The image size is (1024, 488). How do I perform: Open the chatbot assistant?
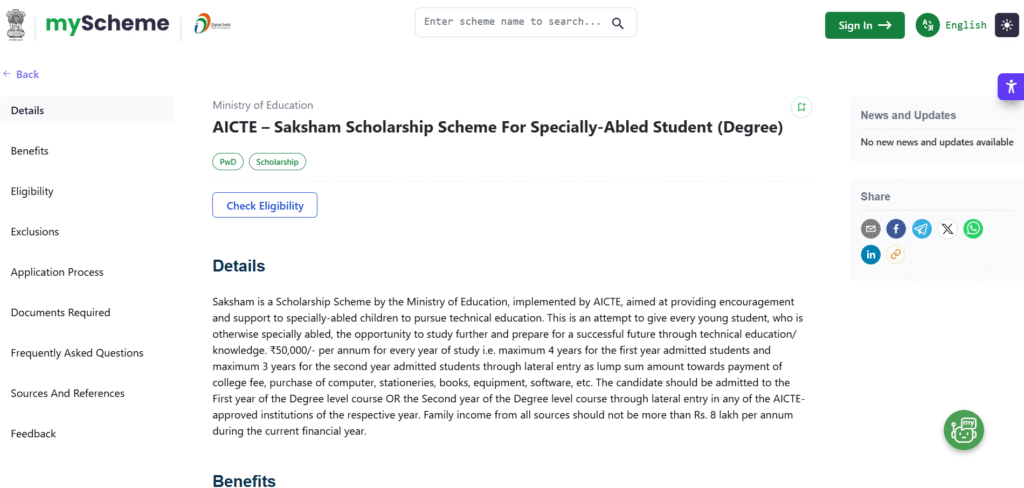click(x=964, y=430)
